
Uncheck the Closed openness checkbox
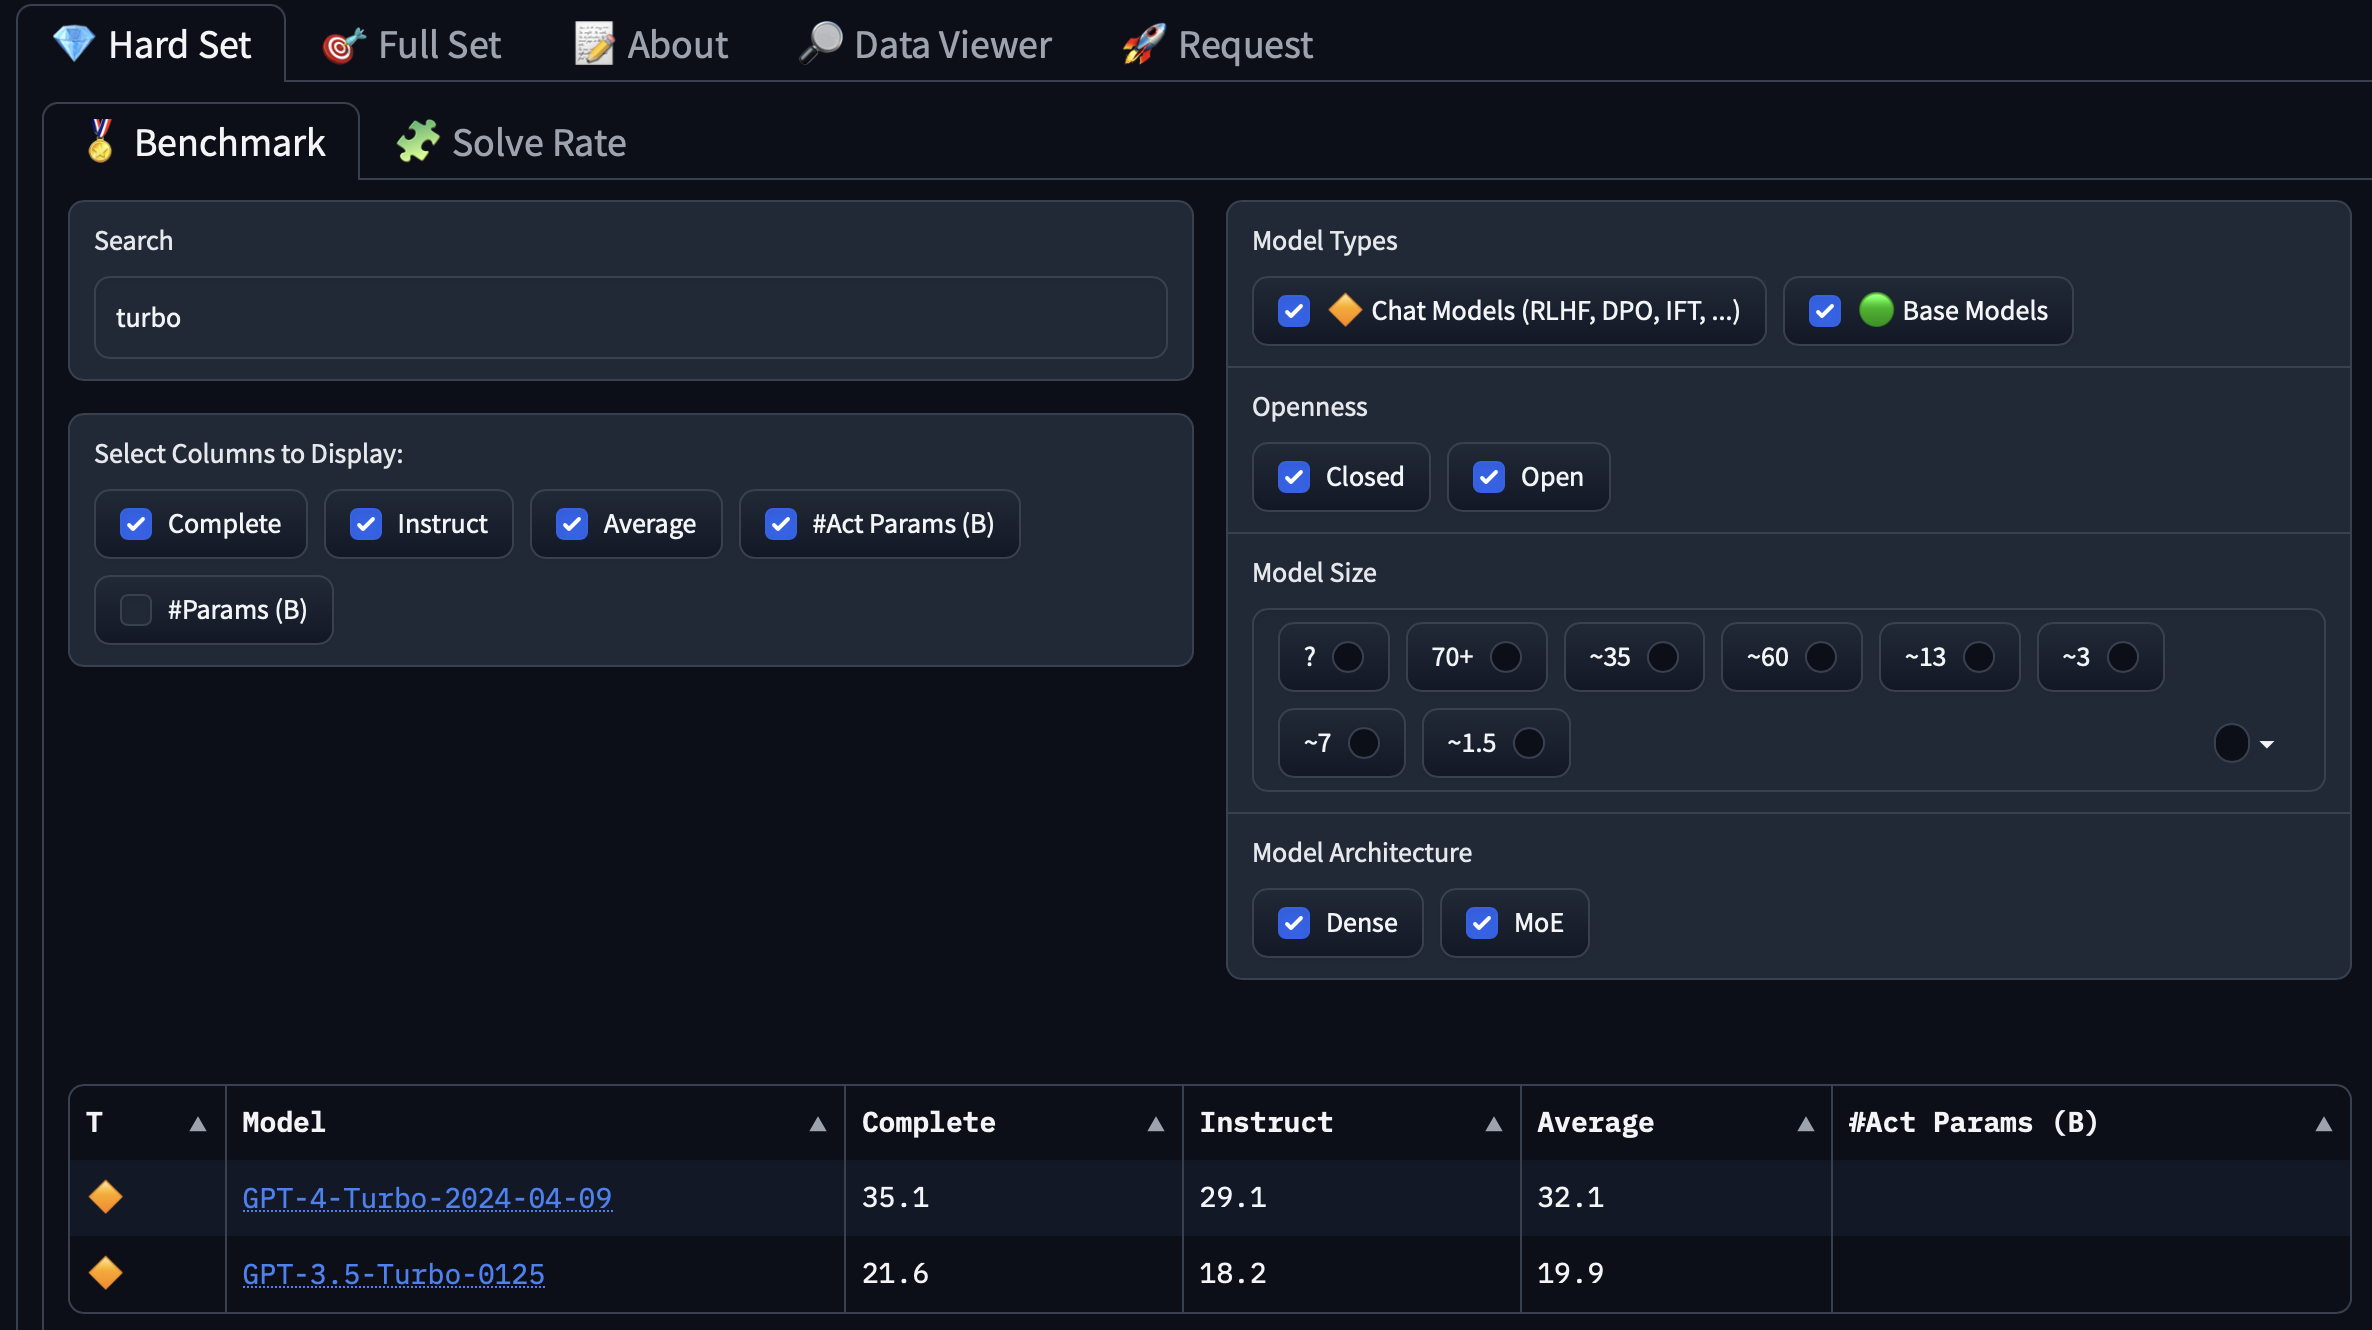pos(1294,477)
